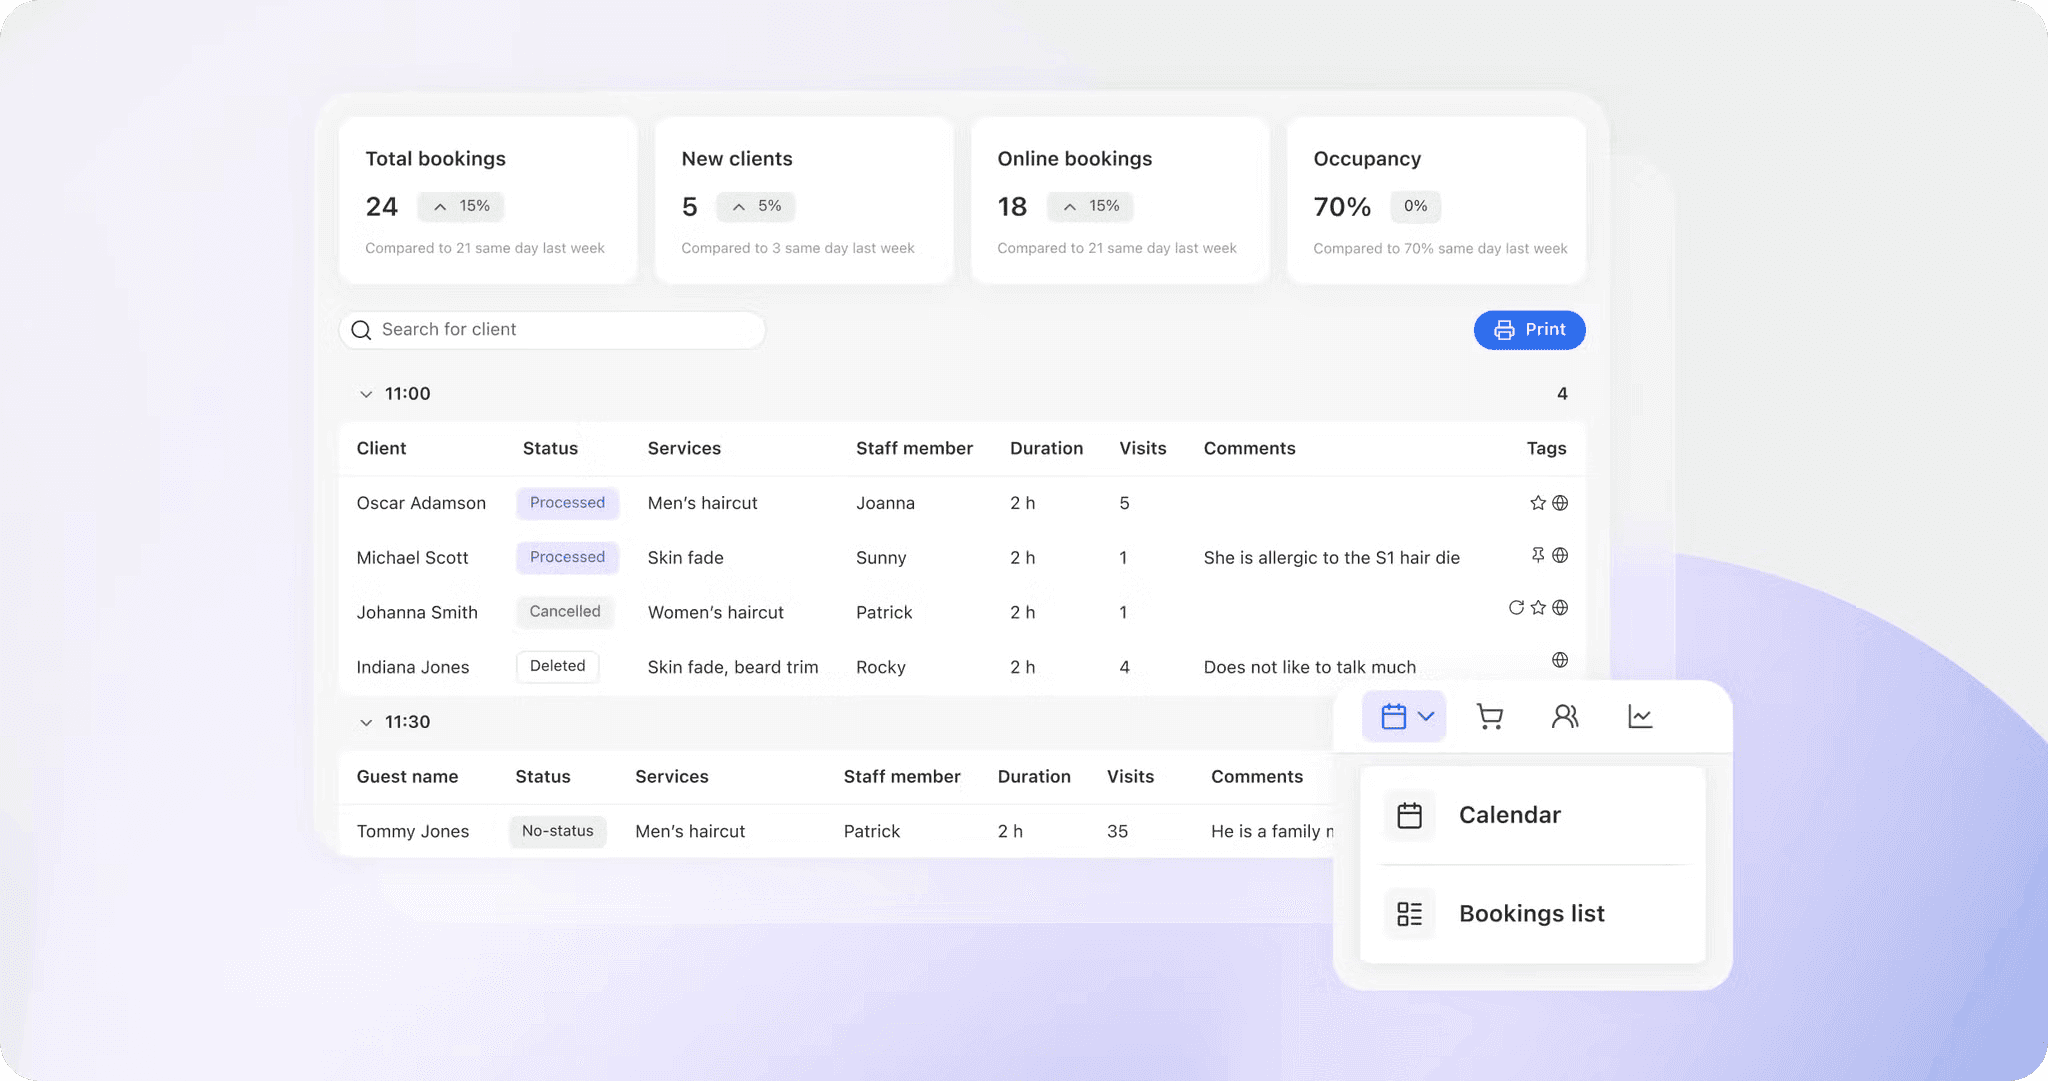Select Bookings list from the menu
This screenshot has height=1081, width=2048.
pyautogui.click(x=1531, y=914)
